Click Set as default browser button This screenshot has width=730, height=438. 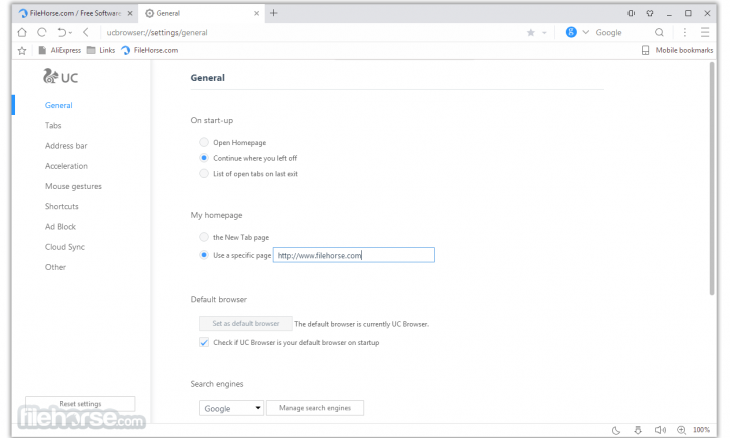(246, 323)
